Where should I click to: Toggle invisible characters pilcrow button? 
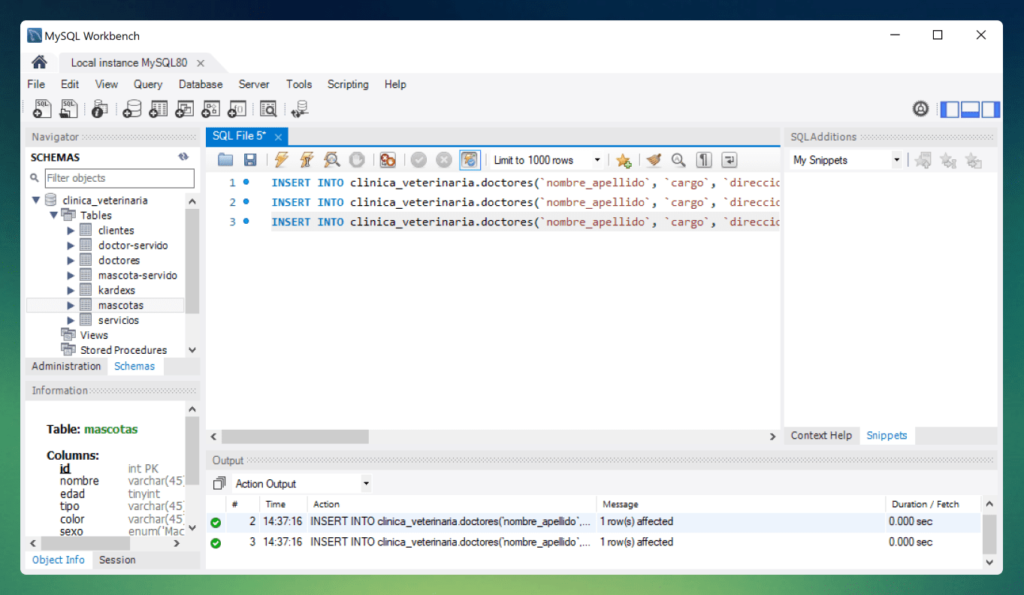(x=704, y=160)
